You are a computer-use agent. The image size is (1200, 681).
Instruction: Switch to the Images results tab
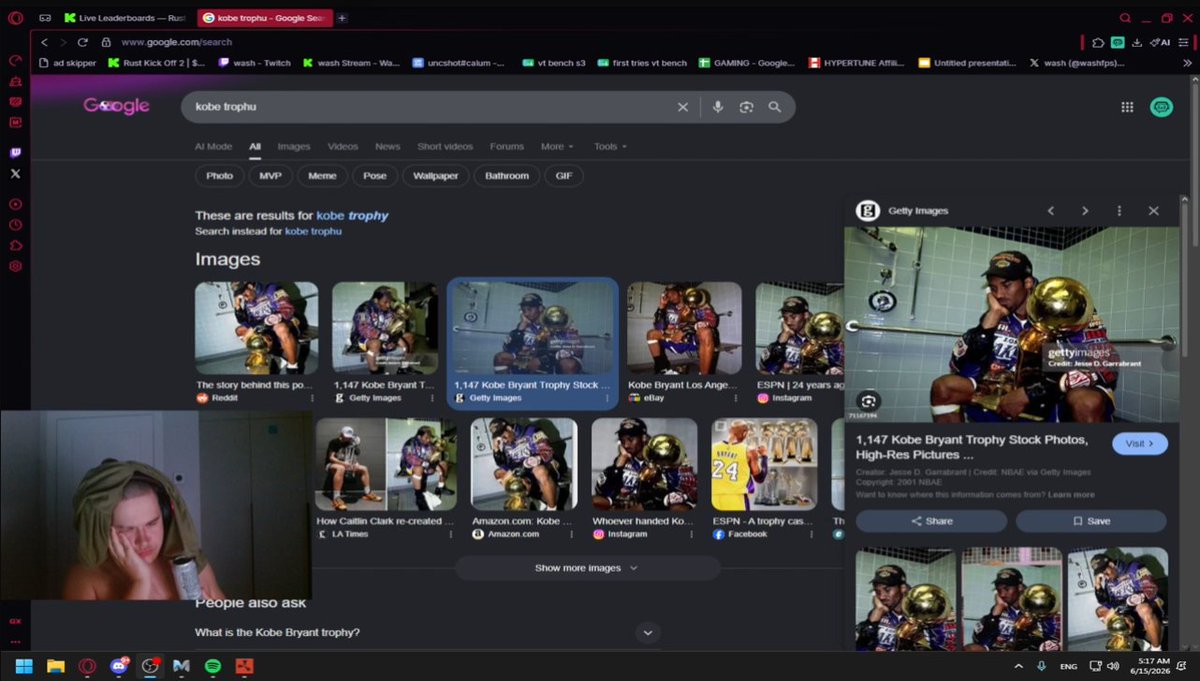pos(294,146)
